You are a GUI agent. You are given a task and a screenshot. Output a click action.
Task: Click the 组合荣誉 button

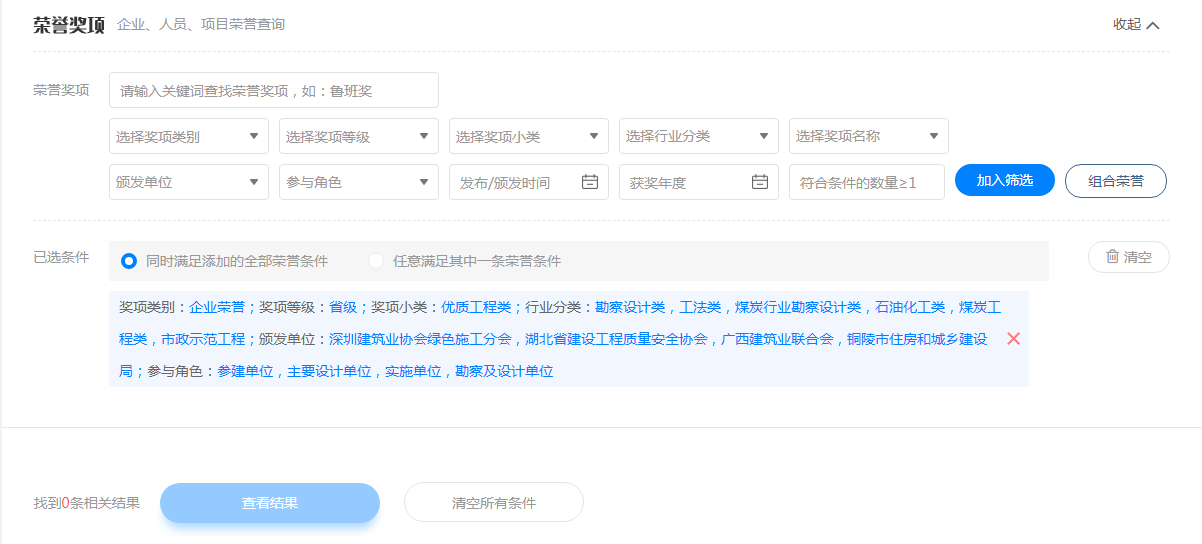click(x=1116, y=181)
